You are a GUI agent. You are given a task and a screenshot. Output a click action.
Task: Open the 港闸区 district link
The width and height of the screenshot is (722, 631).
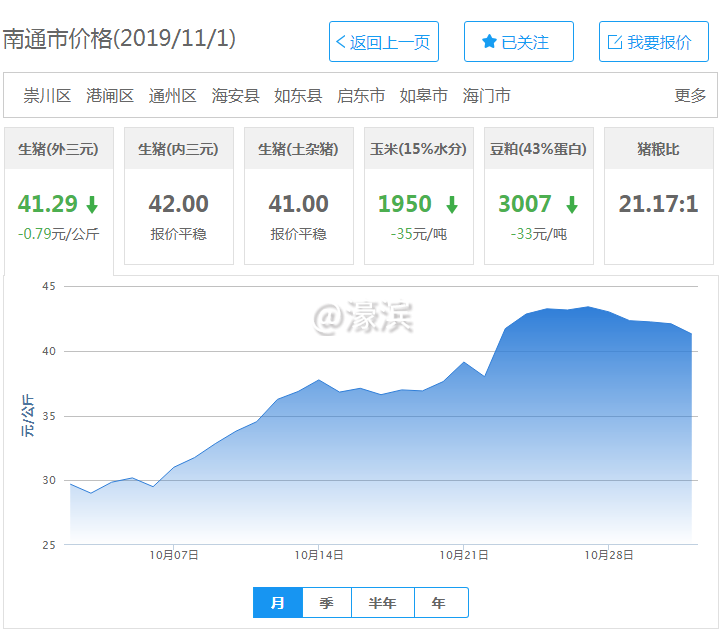(110, 96)
